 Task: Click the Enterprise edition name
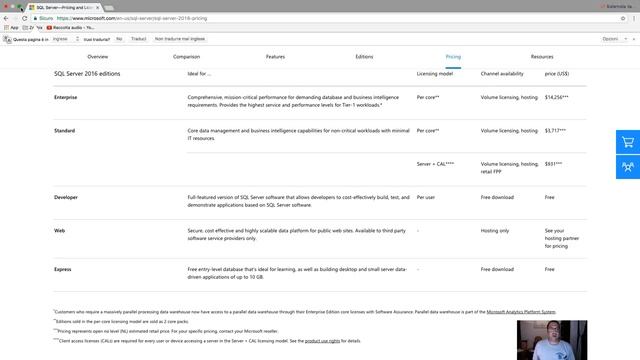[66, 98]
